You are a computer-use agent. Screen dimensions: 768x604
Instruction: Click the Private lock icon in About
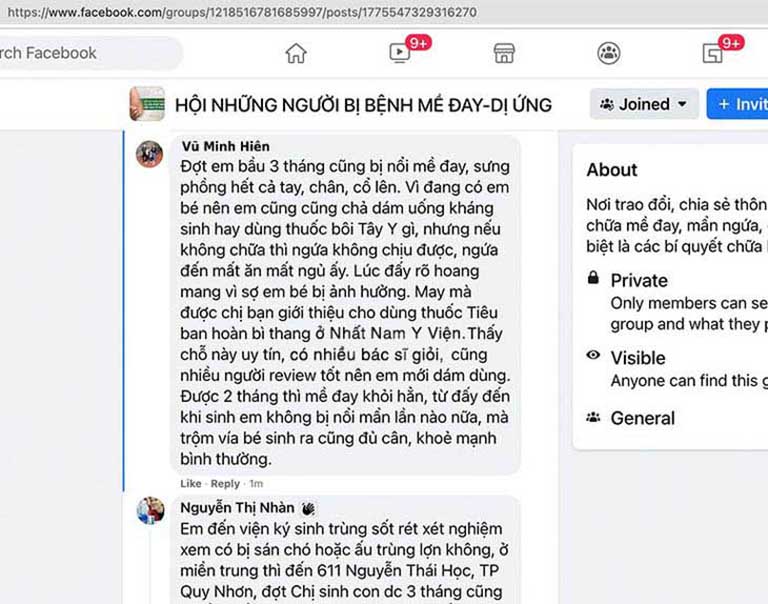point(593,278)
